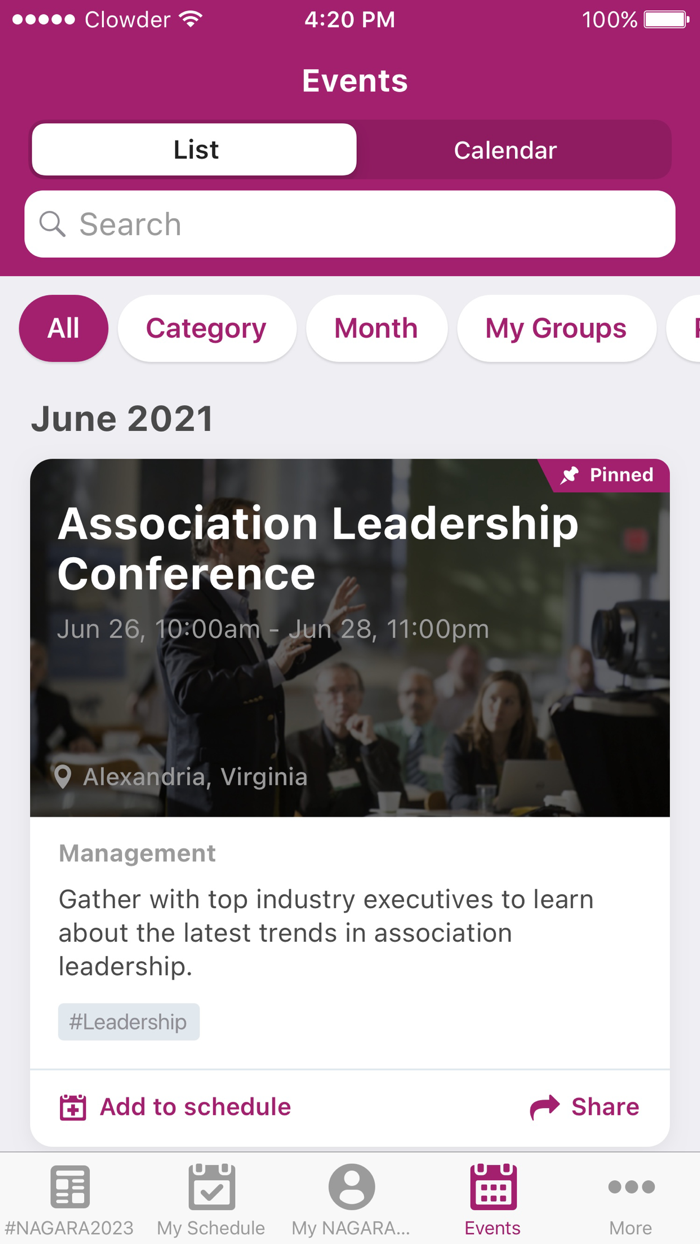Enable the All events filter
The width and height of the screenshot is (700, 1244).
63,328
